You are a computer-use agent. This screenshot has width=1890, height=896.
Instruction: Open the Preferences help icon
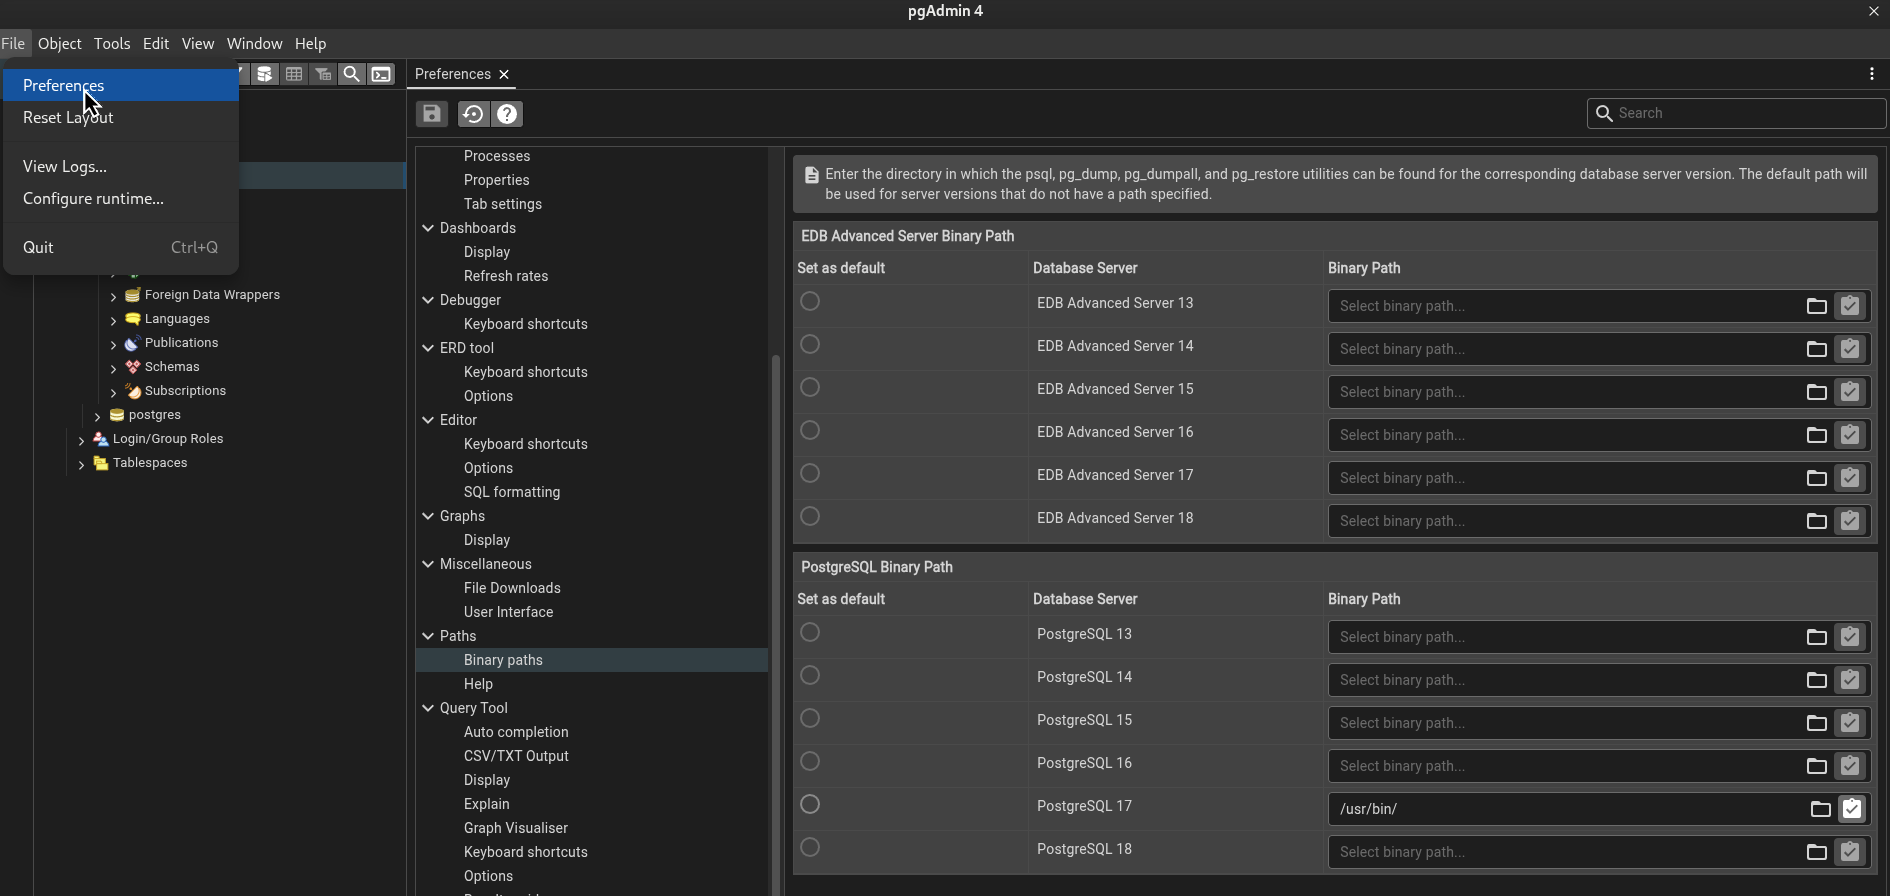(508, 114)
